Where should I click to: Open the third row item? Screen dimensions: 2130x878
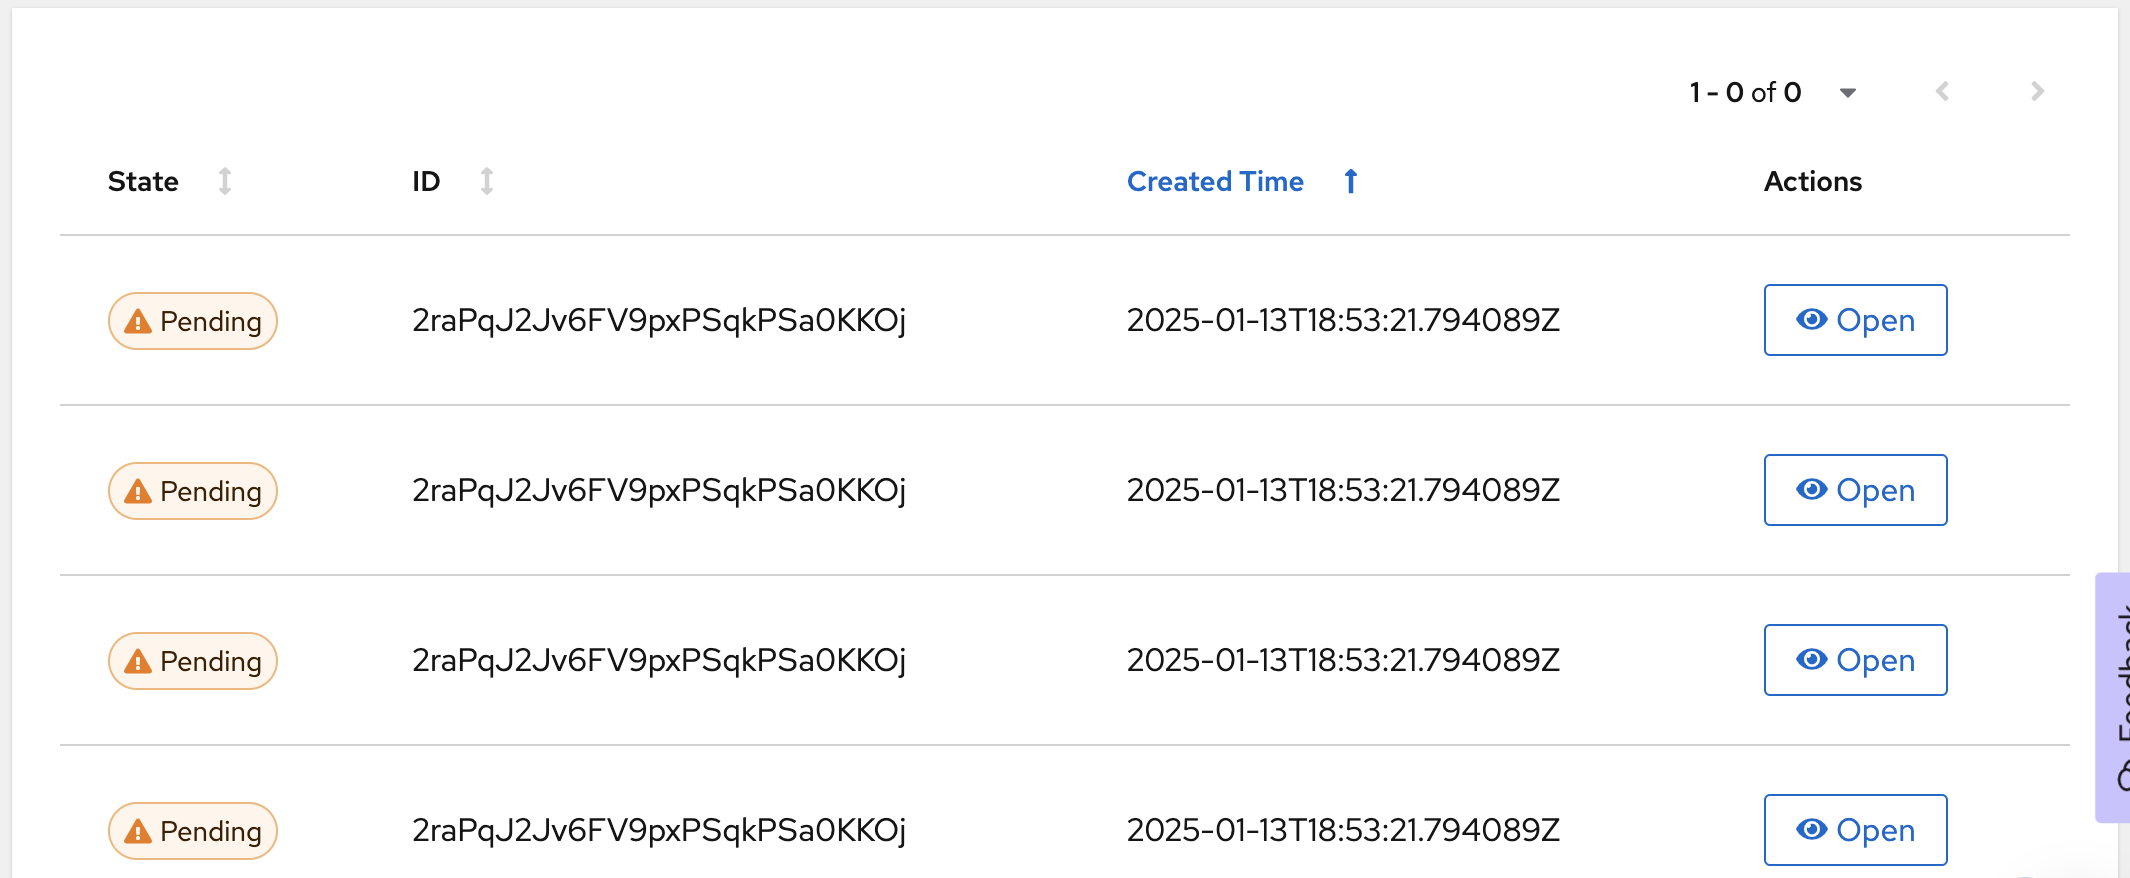(x=1855, y=660)
